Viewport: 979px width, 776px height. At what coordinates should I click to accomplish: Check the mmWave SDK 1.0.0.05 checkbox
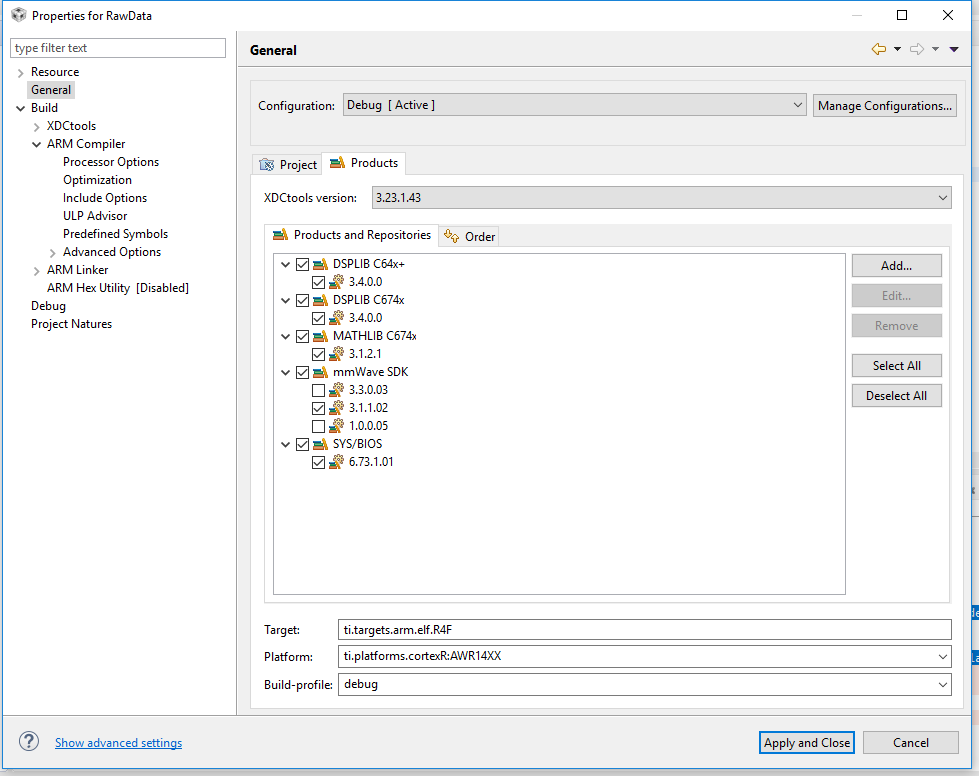pos(318,426)
